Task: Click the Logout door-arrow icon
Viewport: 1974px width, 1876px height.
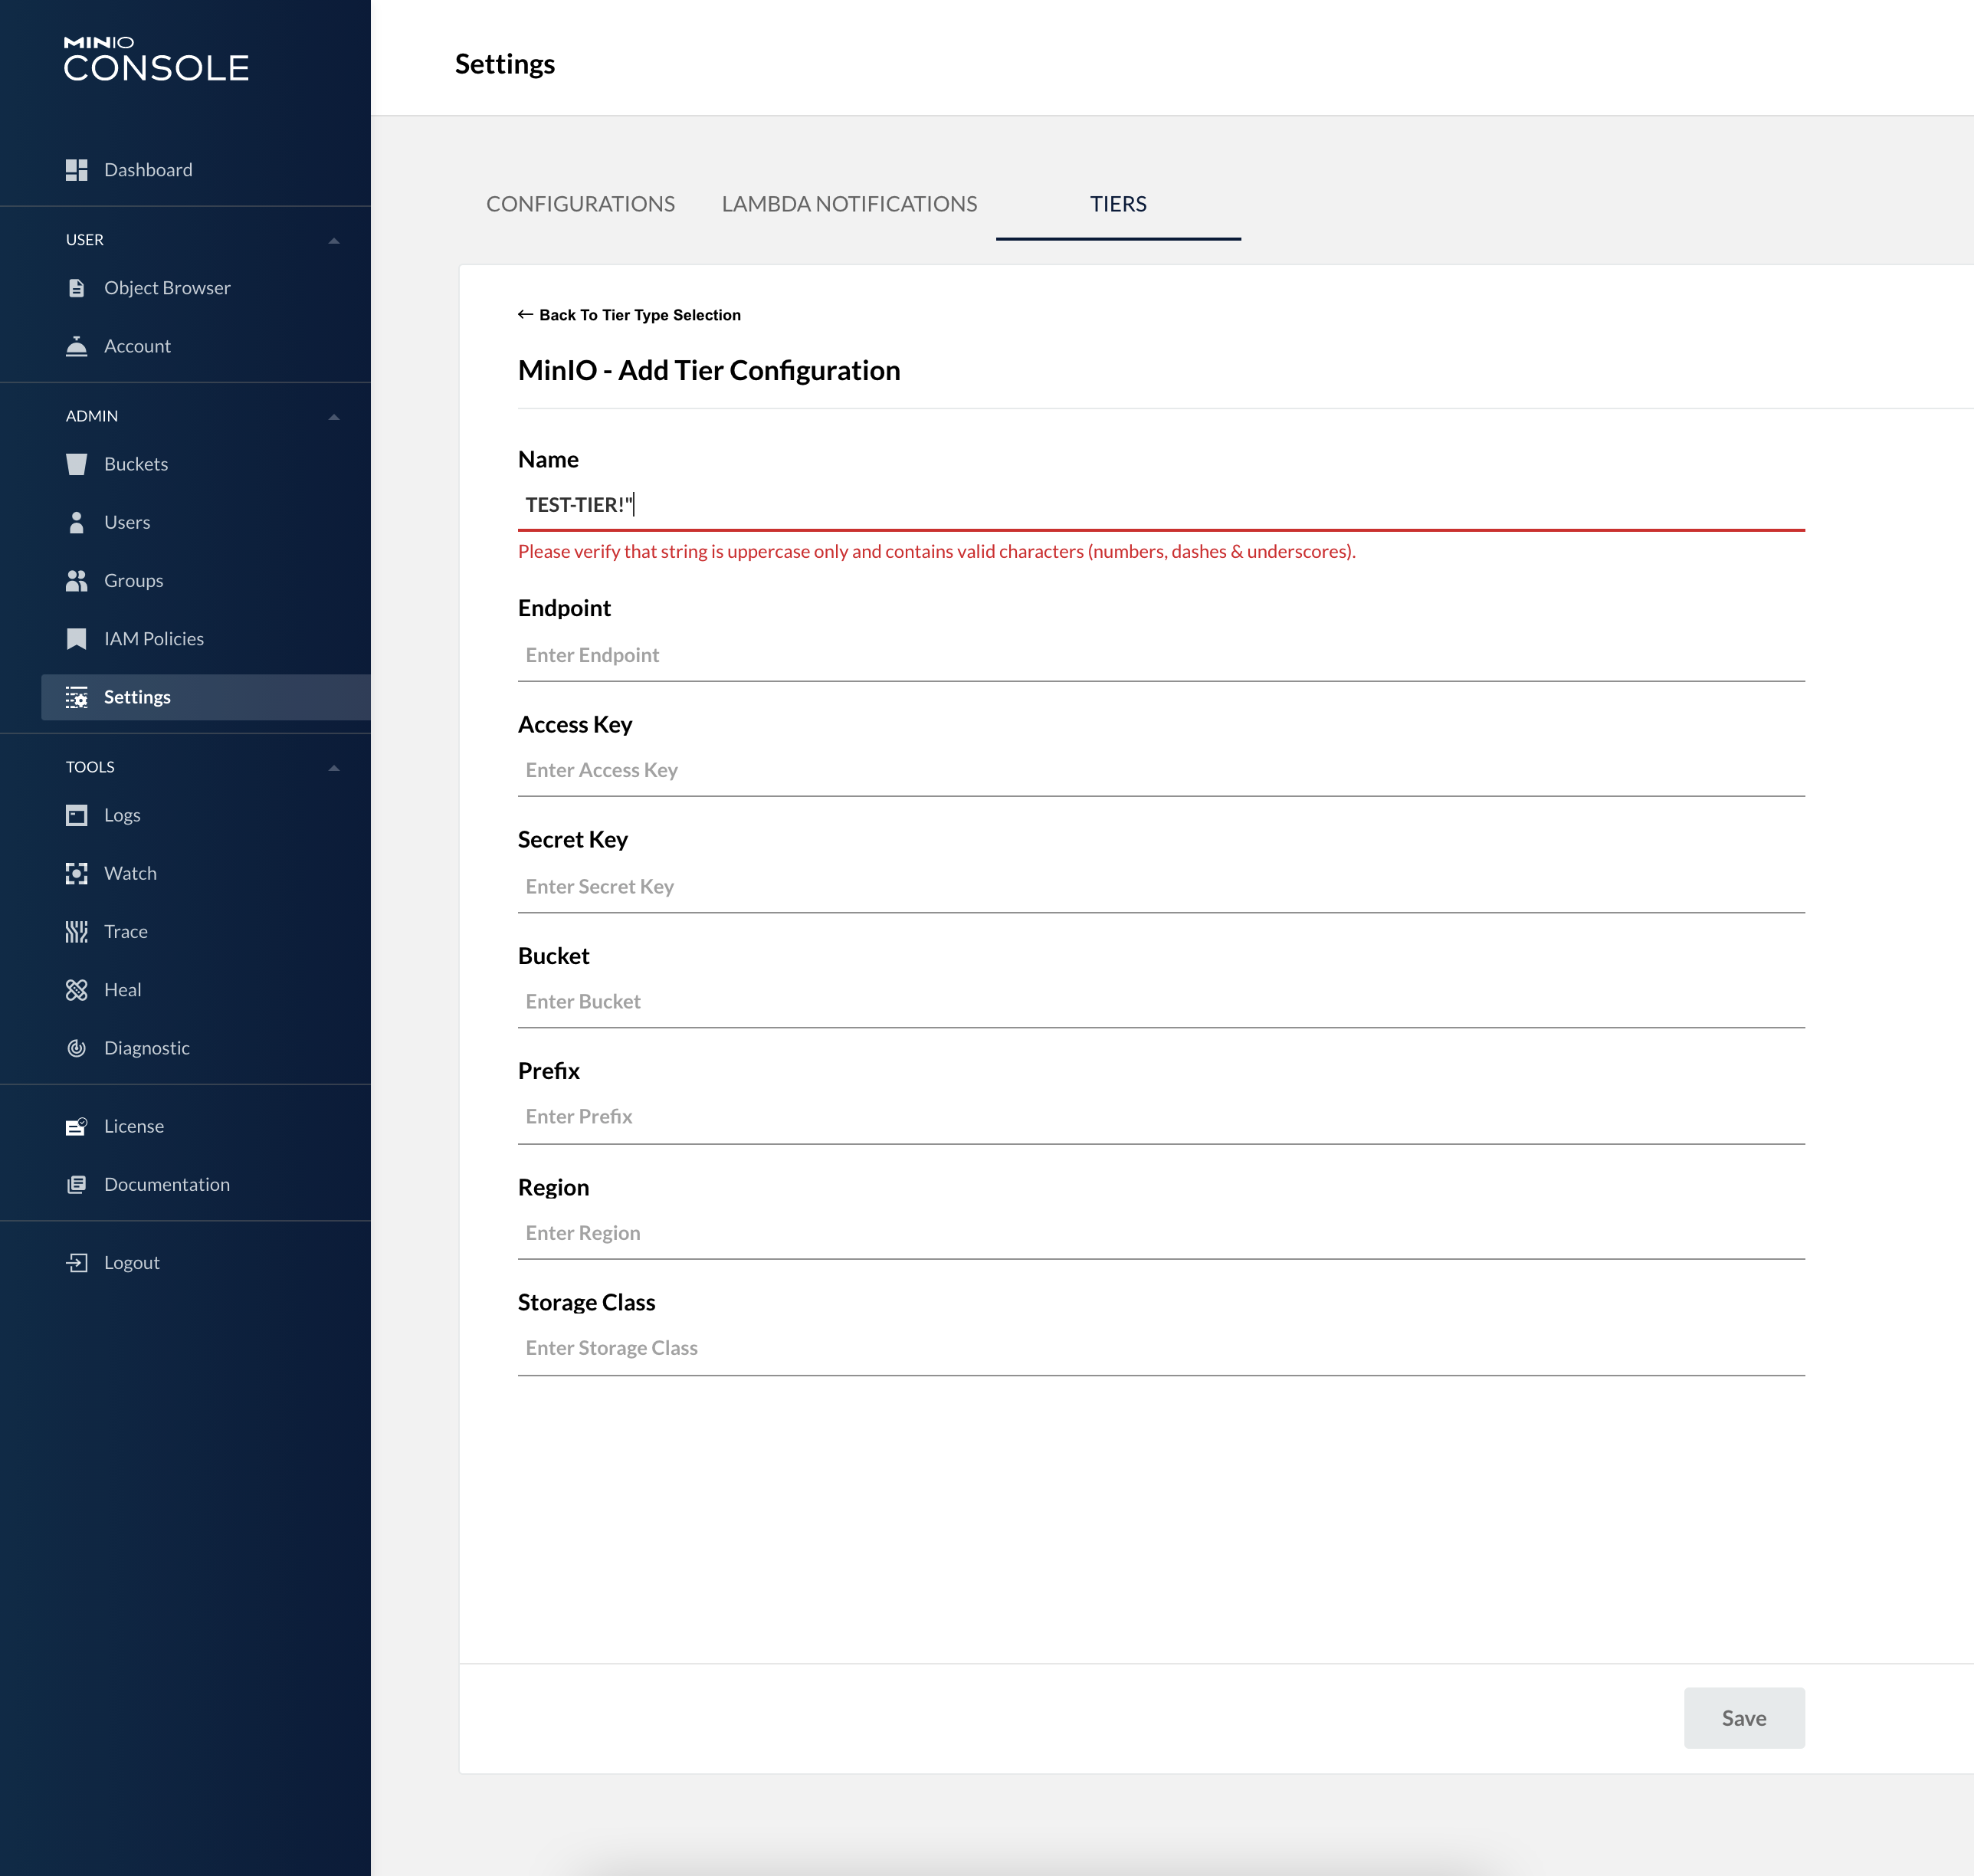Action: point(77,1263)
